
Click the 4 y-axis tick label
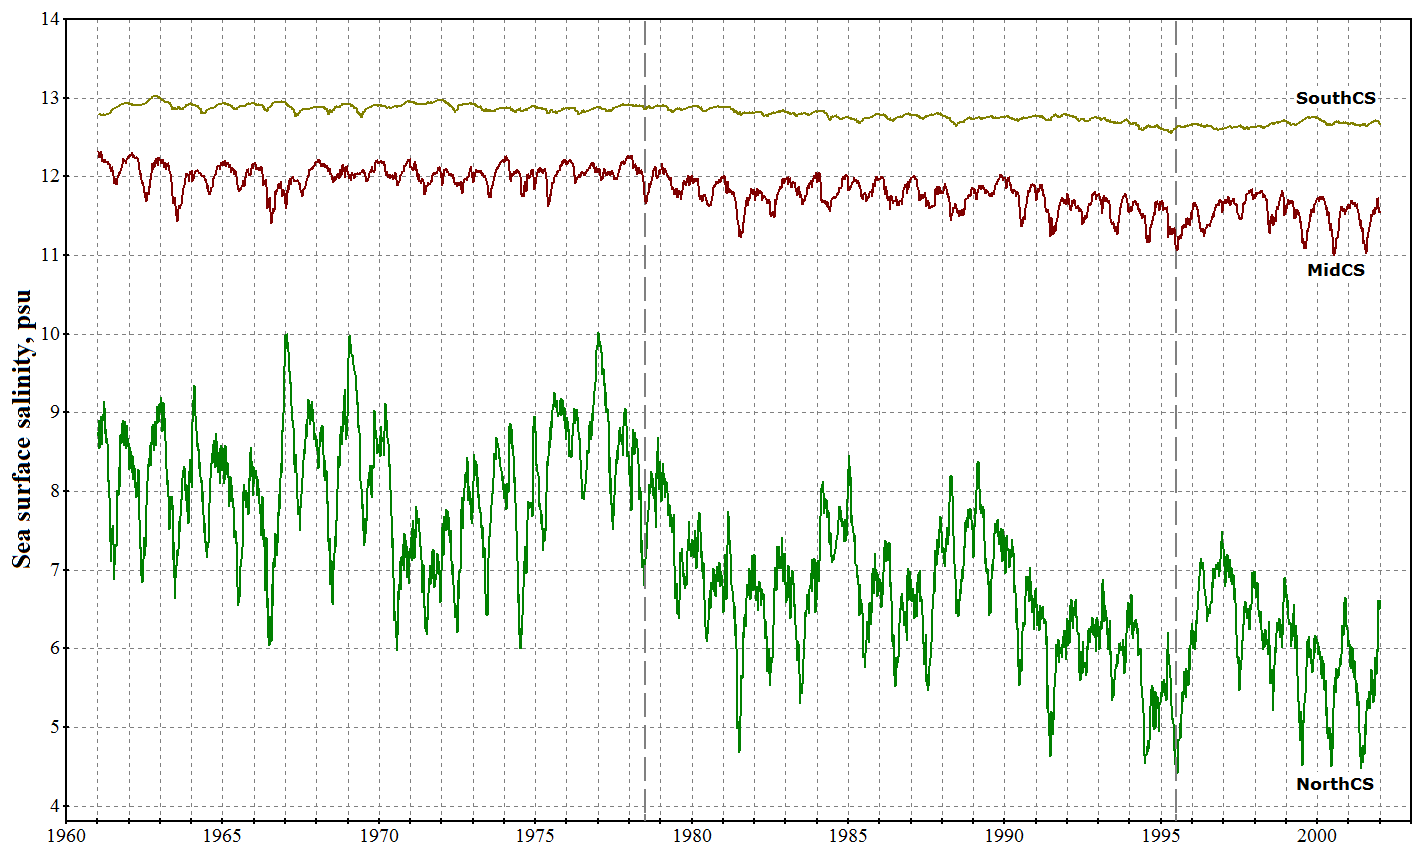click(51, 806)
